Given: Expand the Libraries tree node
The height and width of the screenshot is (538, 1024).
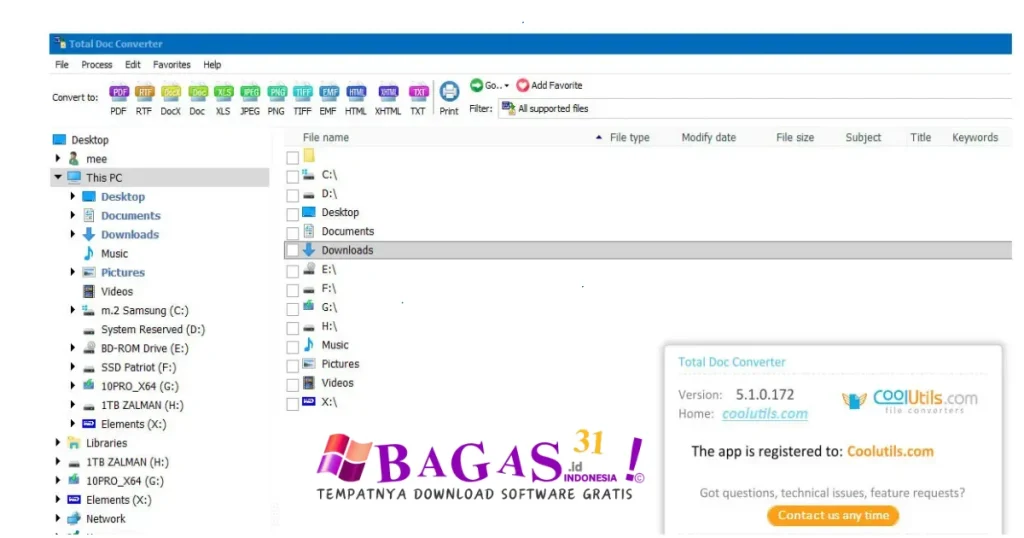Looking at the screenshot, I should 58,442.
